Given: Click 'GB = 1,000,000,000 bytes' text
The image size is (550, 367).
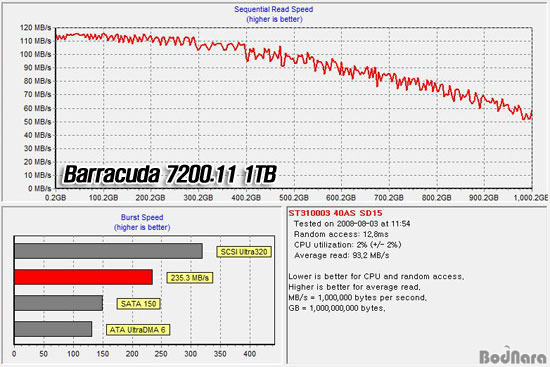Looking at the screenshot, I should click(337, 308).
